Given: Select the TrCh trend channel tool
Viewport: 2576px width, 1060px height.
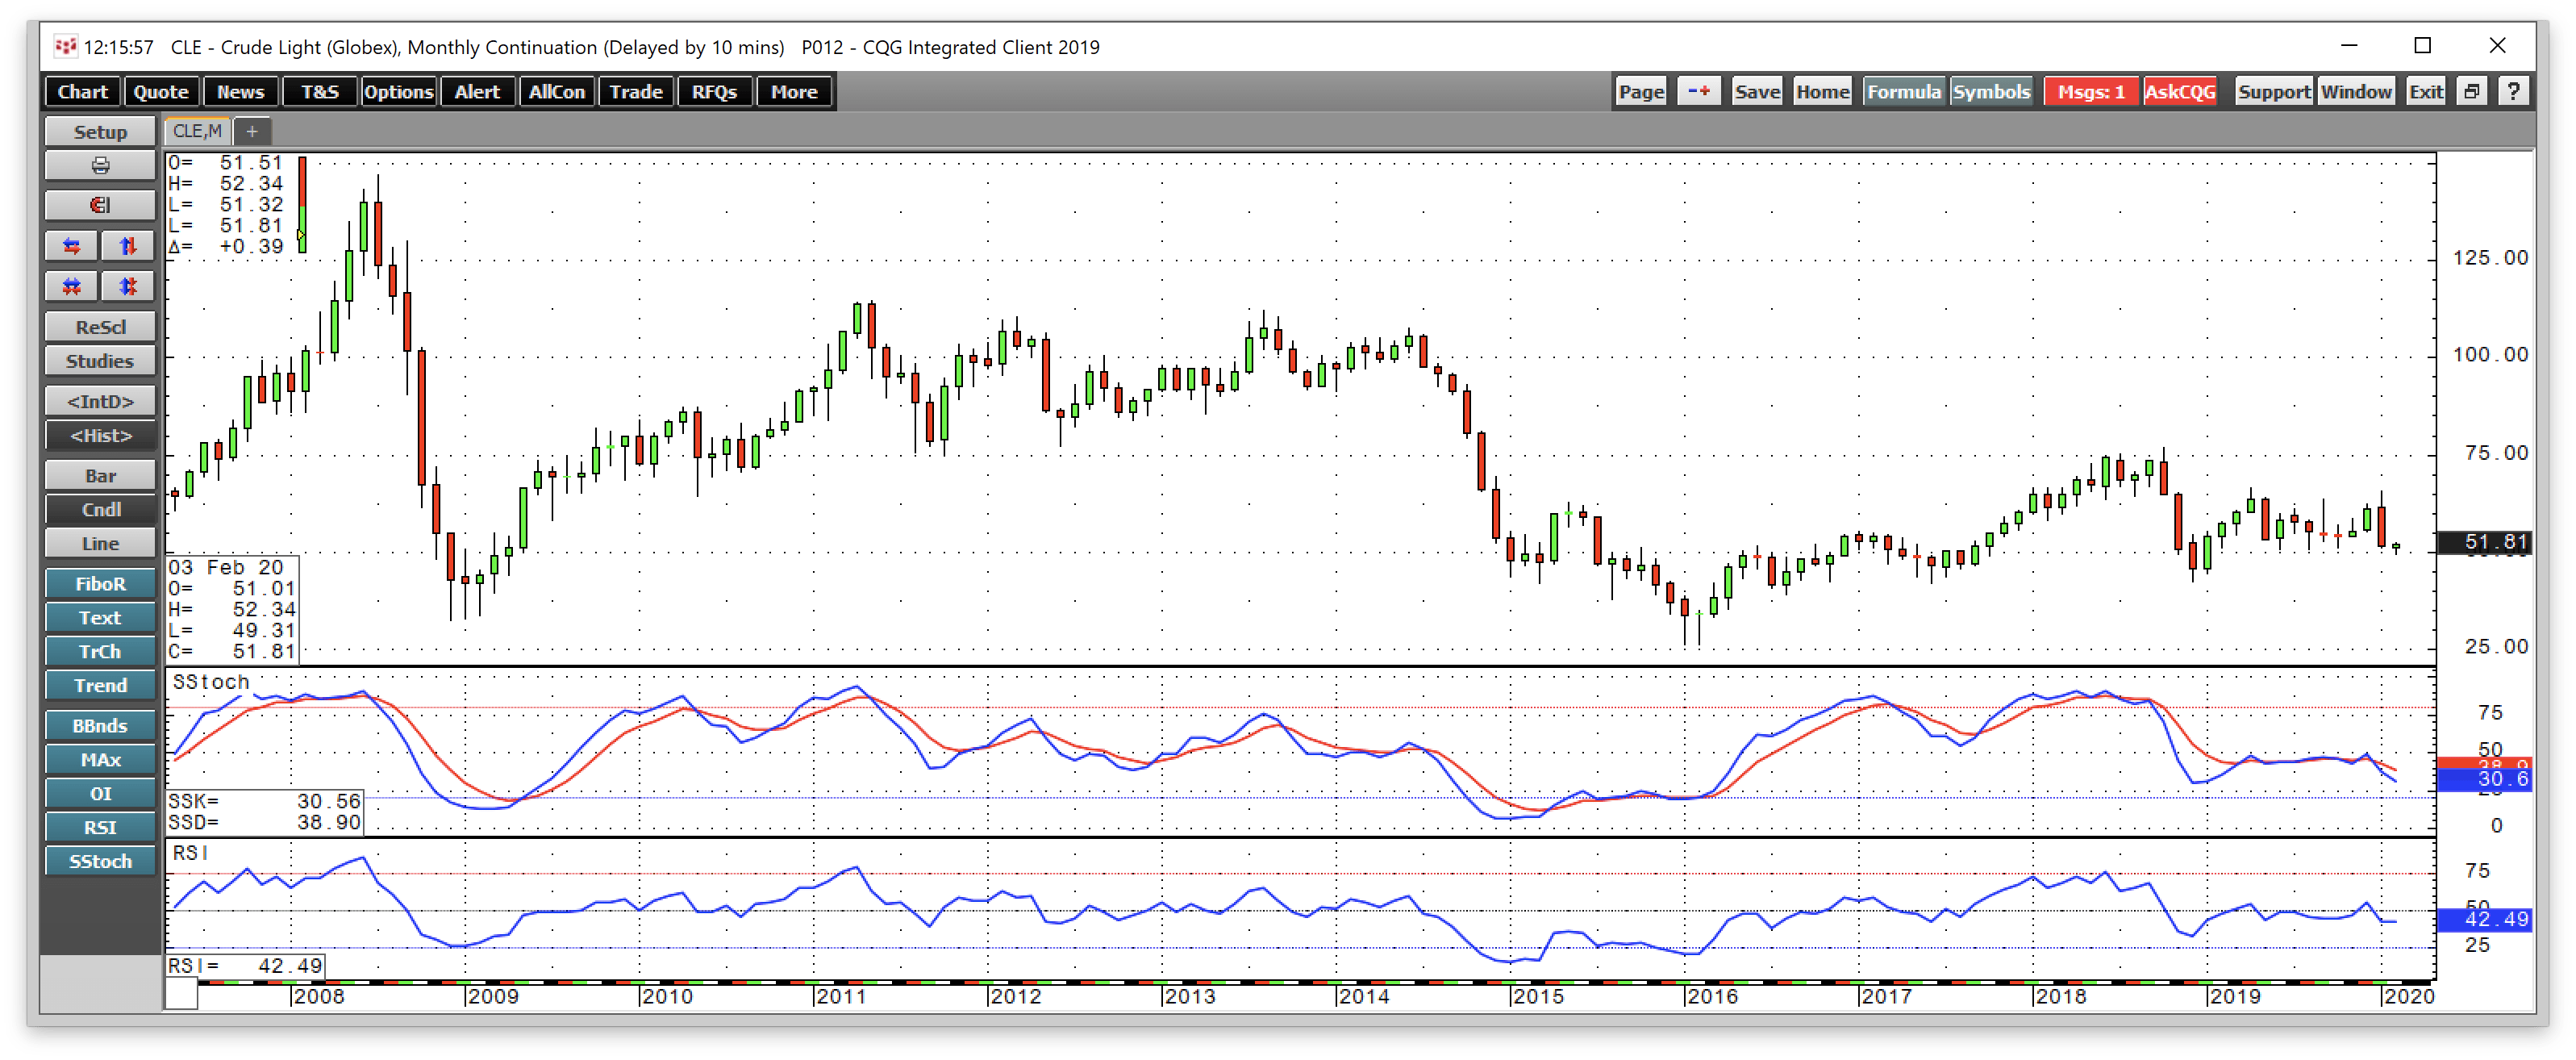Looking at the screenshot, I should [100, 652].
